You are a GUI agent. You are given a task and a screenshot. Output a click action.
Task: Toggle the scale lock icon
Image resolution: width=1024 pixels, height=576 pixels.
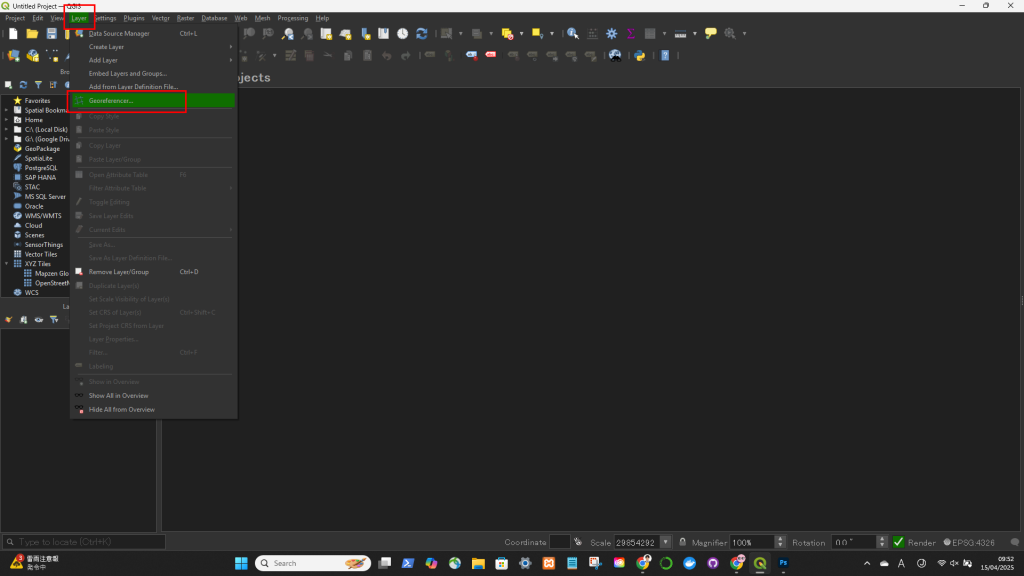point(681,542)
